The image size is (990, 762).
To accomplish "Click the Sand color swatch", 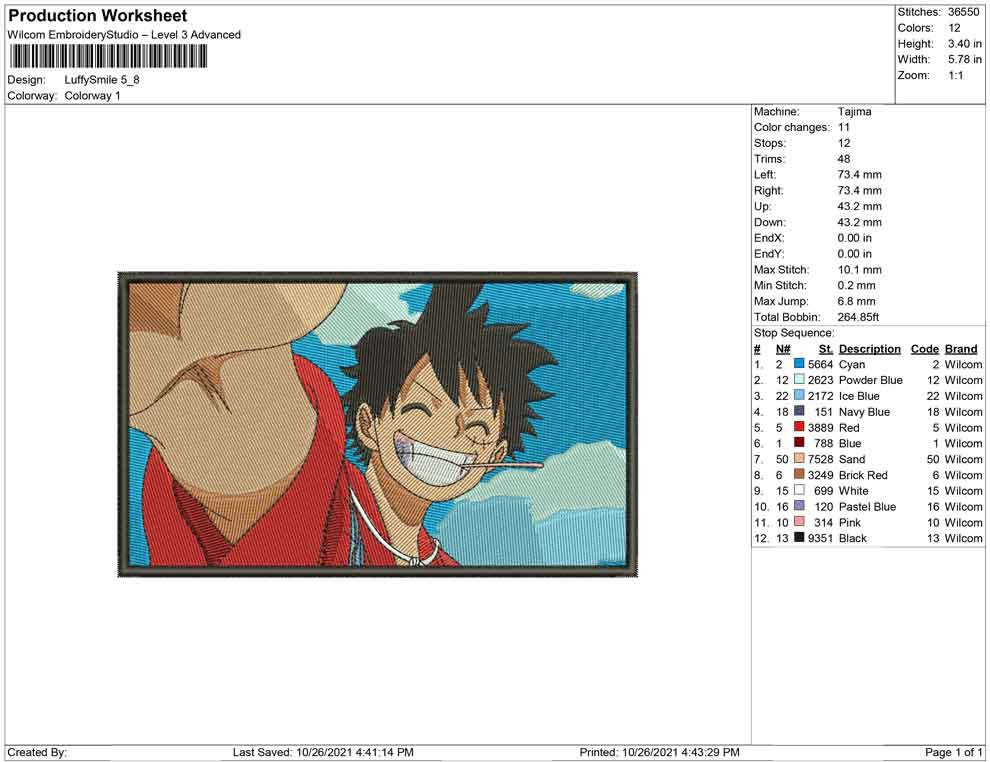I will tap(799, 458).
